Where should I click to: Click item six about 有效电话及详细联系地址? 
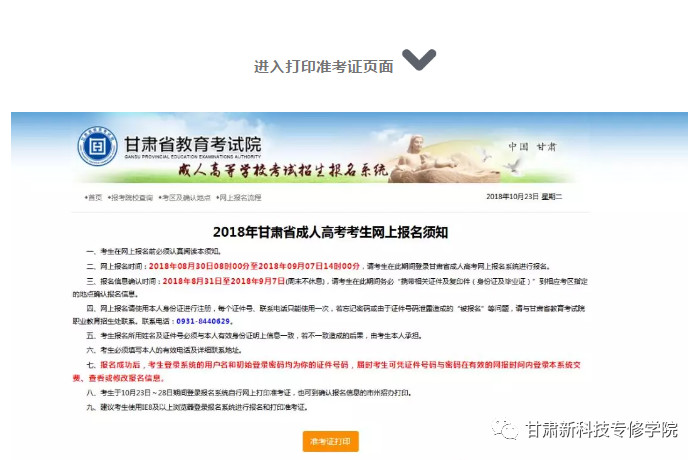click(165, 350)
